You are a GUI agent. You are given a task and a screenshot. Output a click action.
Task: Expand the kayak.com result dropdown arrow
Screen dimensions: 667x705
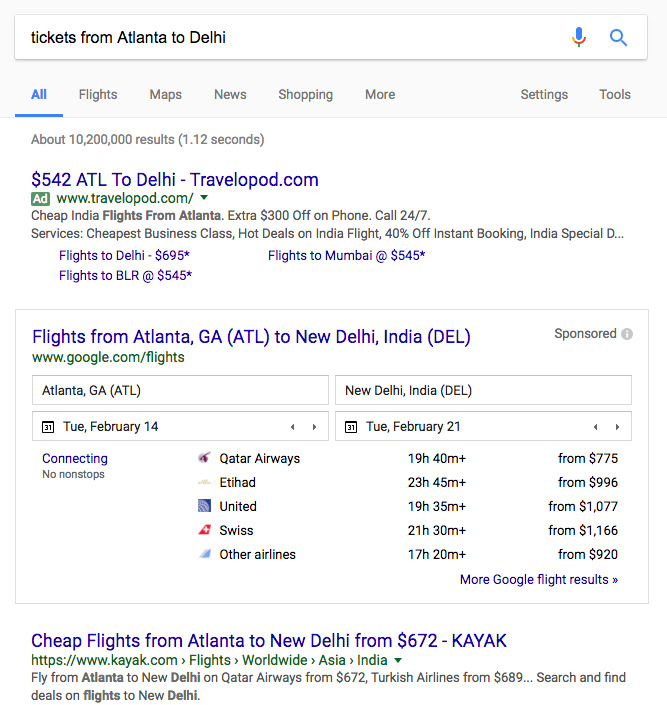point(398,660)
